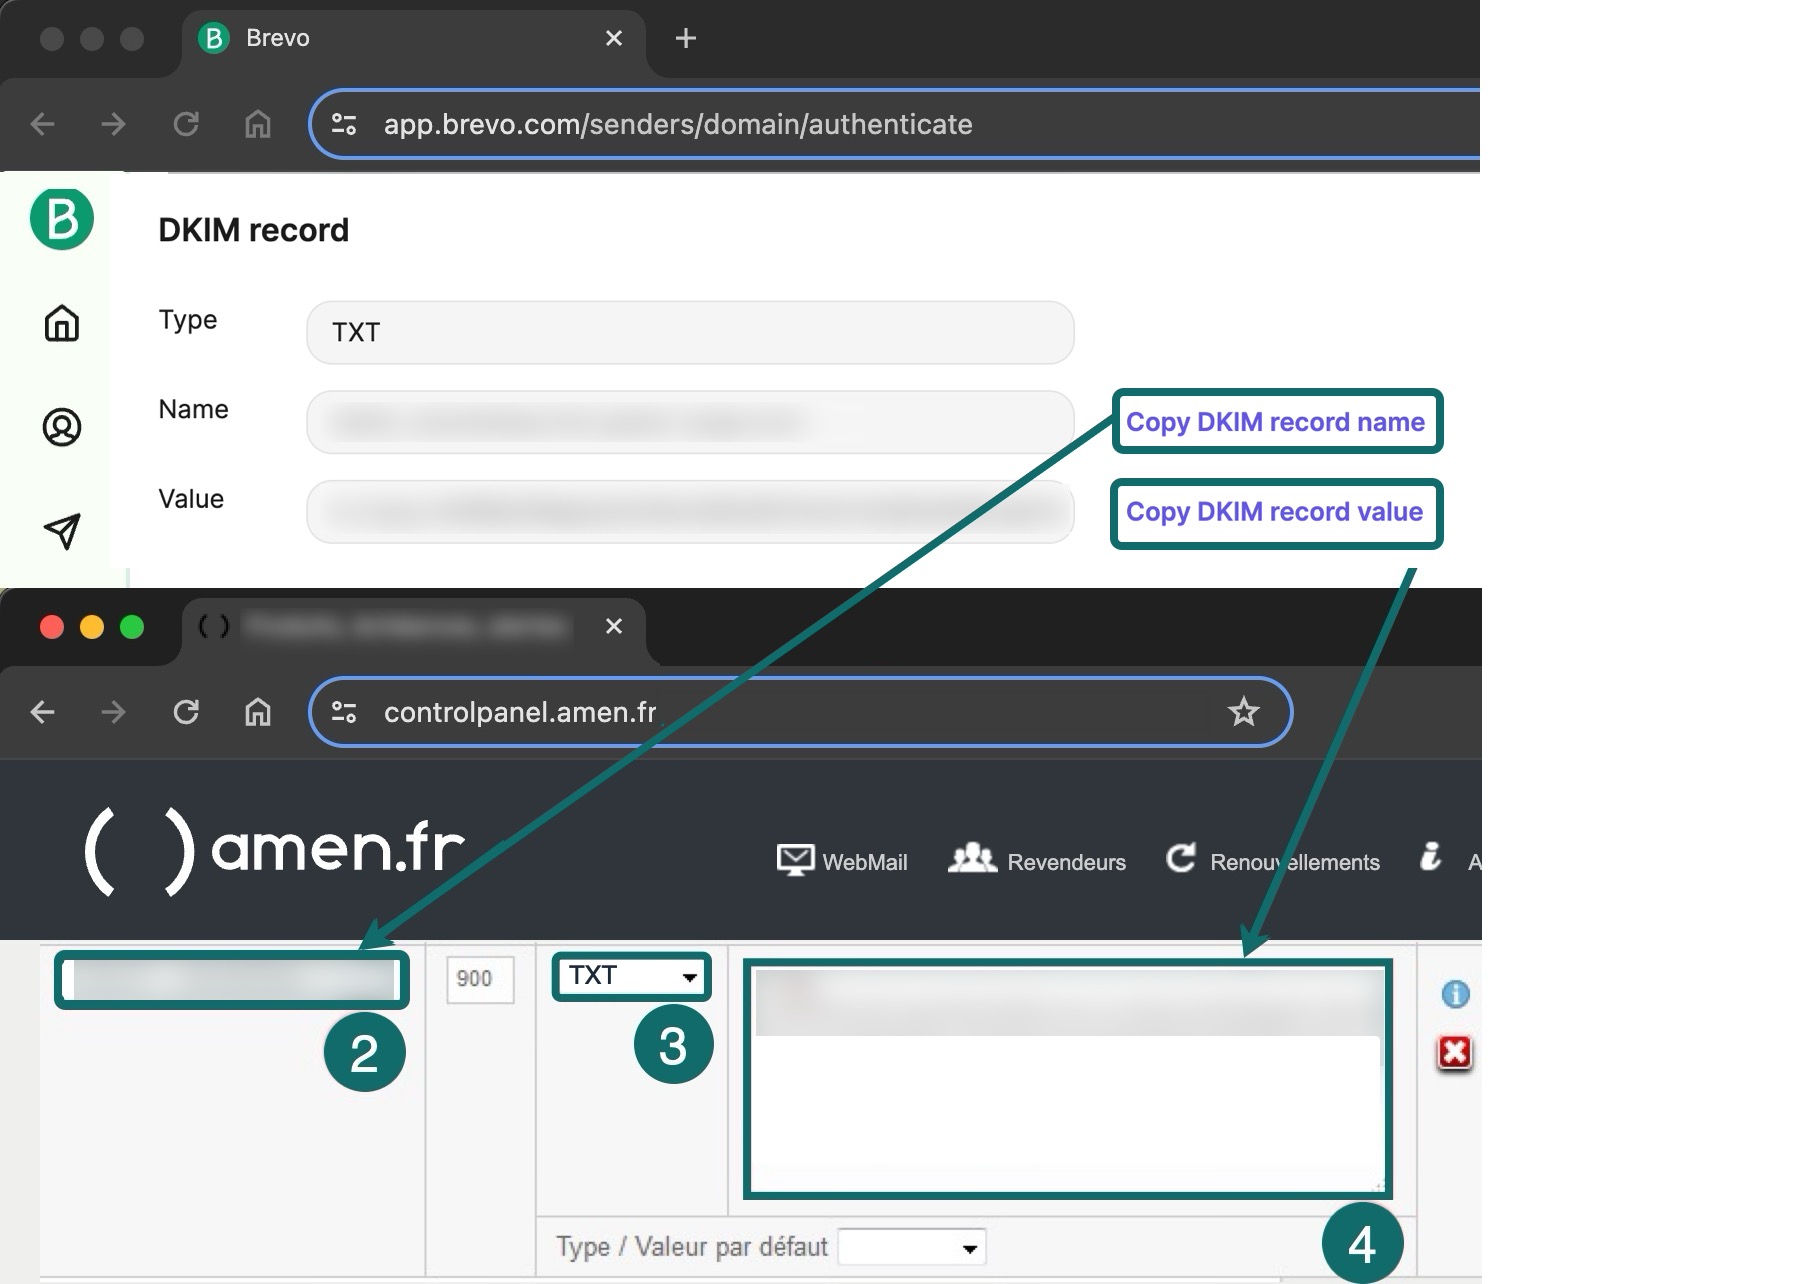Viewport: 1808px width, 1284px height.
Task: Minimize the amen.fr window with the yellow button
Action: coord(92,626)
